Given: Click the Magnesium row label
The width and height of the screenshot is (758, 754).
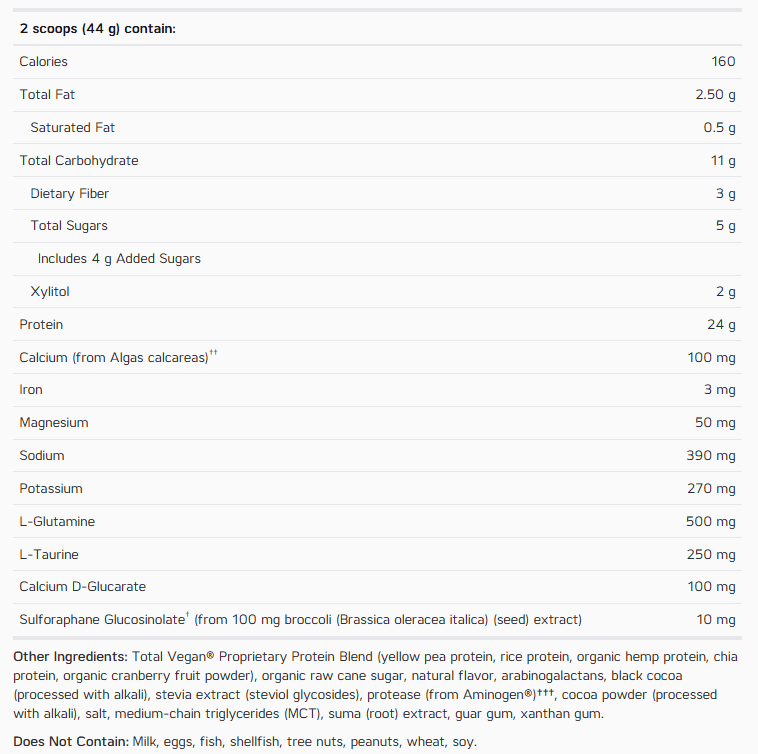Looking at the screenshot, I should 54,422.
